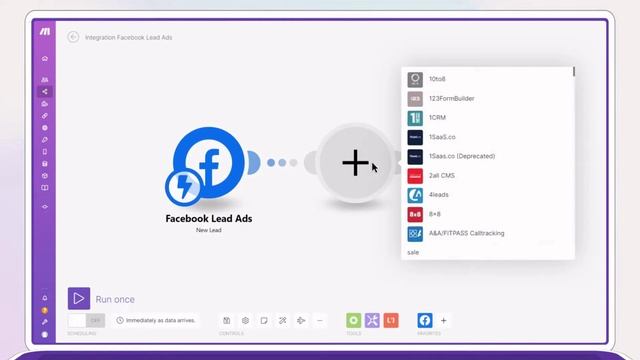The image size is (640, 360).
Task: Open the sidebar rocket icon near bottom
Action: pyautogui.click(x=45, y=322)
